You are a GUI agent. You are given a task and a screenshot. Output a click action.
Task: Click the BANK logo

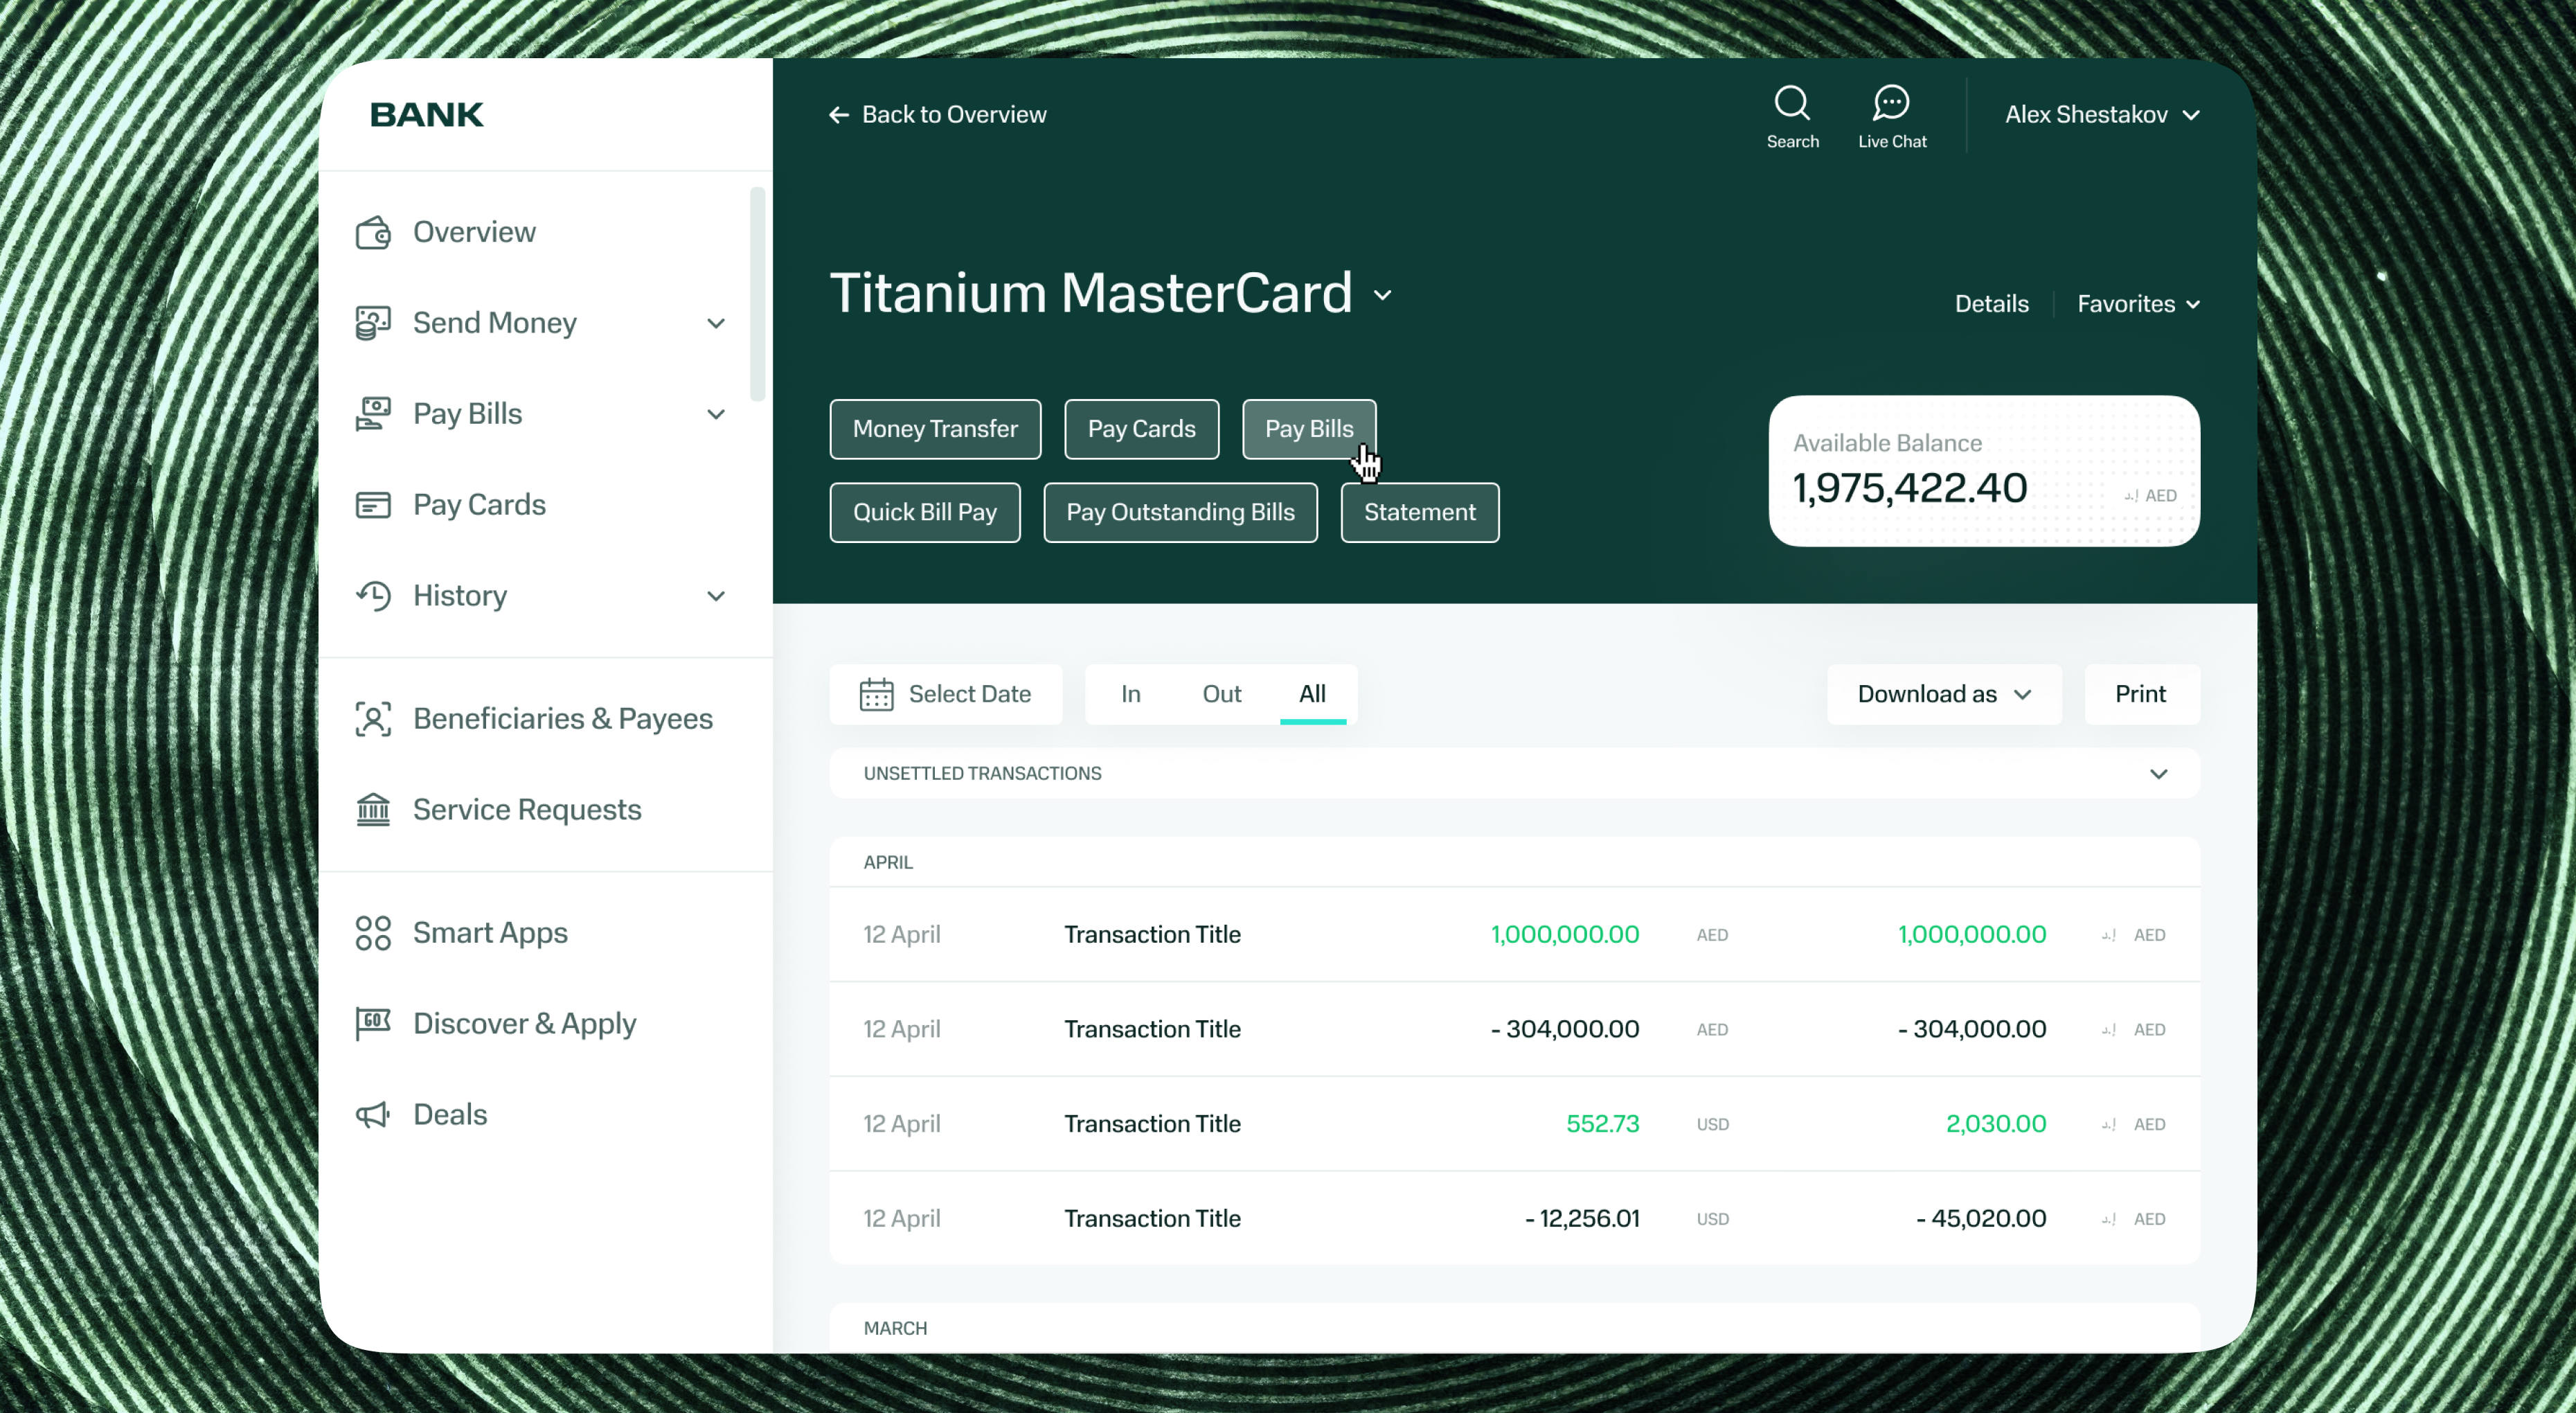click(427, 115)
